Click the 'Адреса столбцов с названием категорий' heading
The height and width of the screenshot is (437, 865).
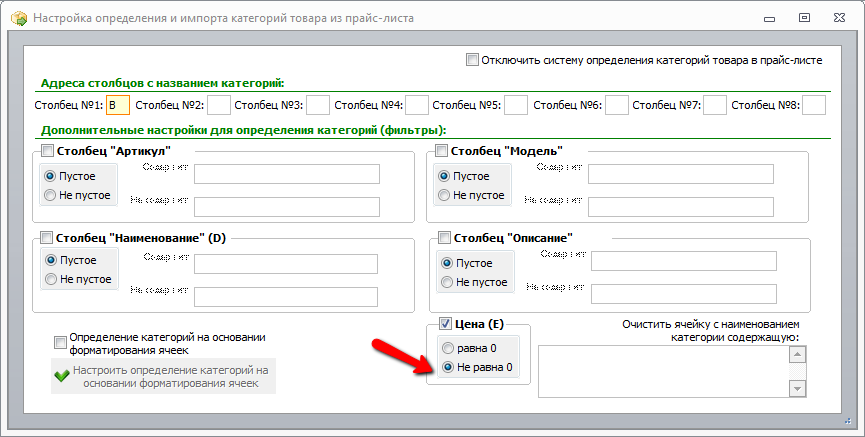(x=163, y=83)
